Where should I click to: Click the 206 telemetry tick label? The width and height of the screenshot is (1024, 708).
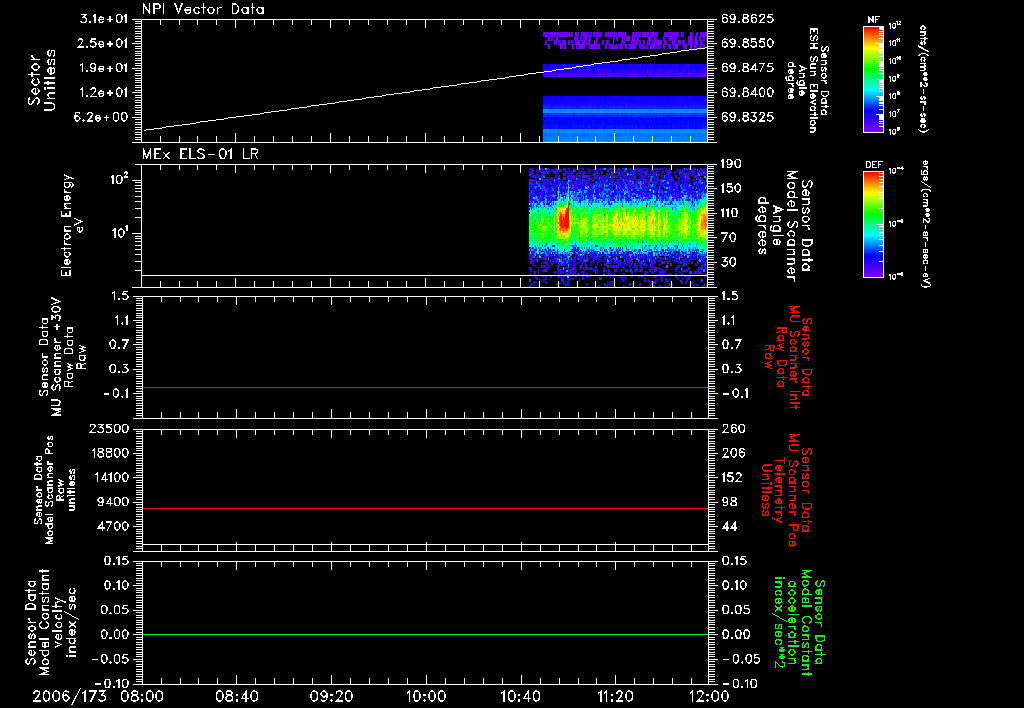[732, 453]
